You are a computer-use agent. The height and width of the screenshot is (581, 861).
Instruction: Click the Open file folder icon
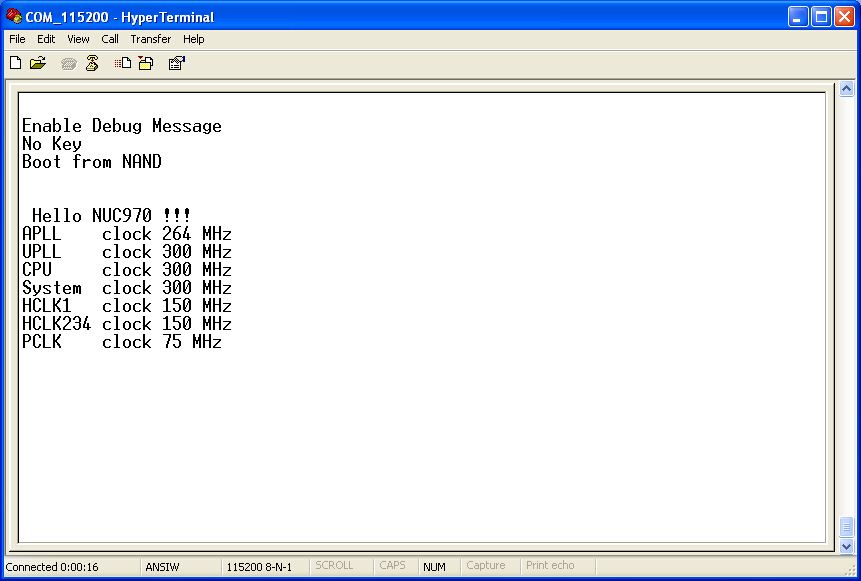click(x=38, y=63)
